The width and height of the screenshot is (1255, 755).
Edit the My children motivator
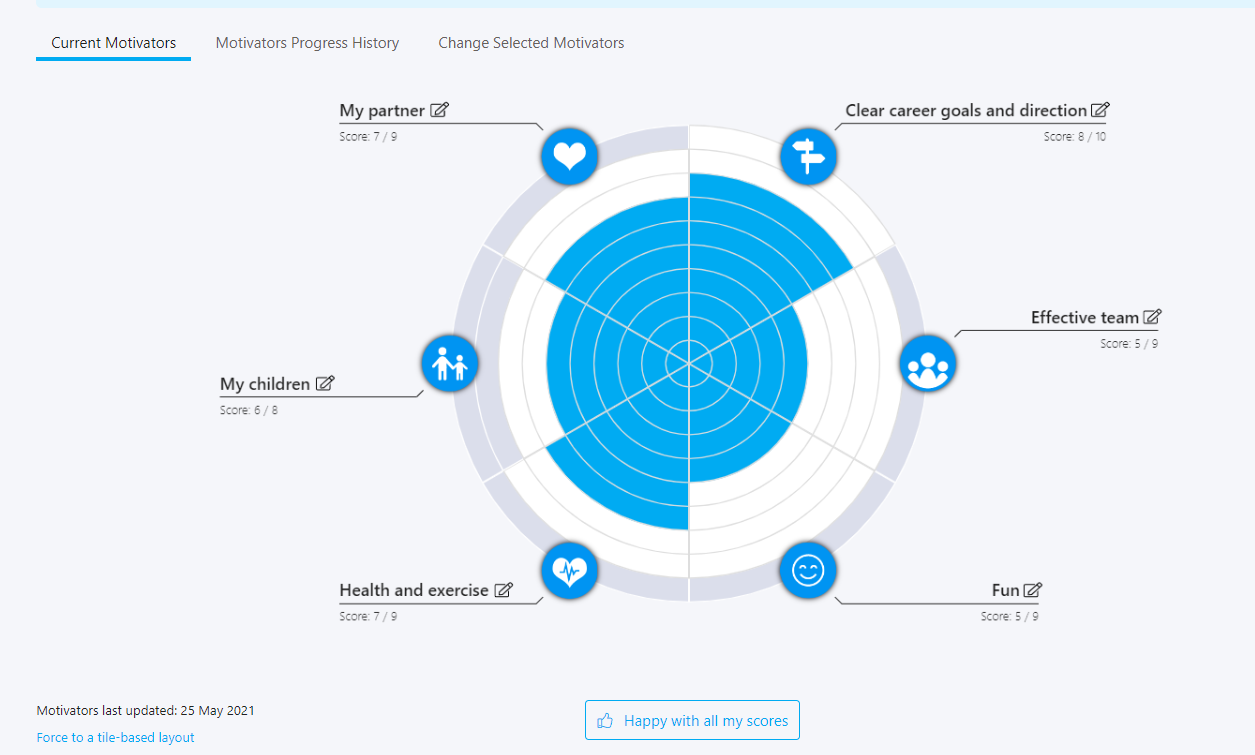325,383
